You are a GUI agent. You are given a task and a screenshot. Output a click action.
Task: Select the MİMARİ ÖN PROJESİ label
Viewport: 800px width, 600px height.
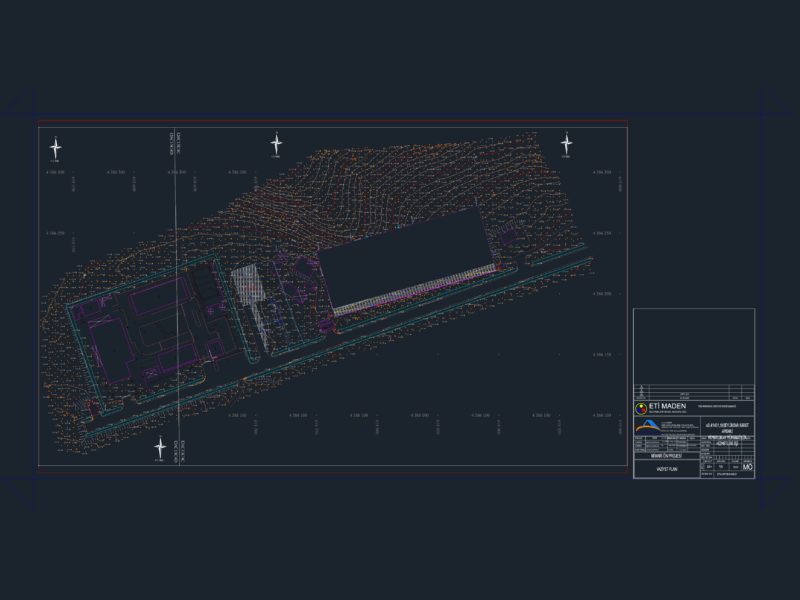[666, 456]
